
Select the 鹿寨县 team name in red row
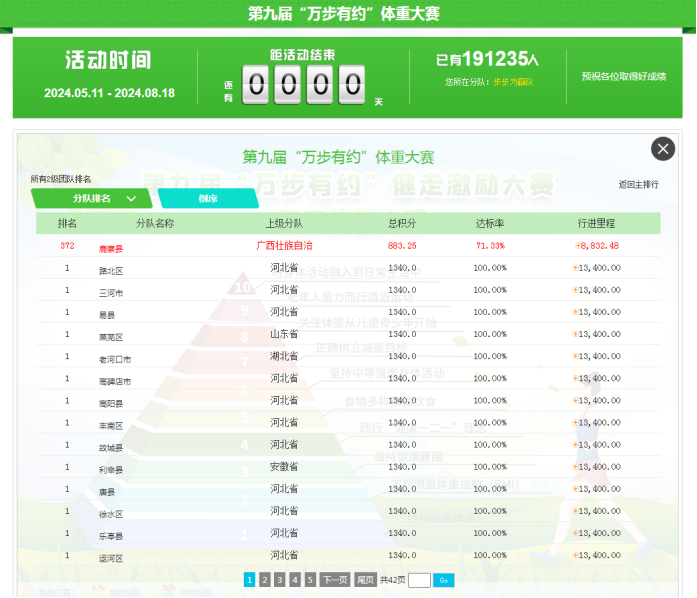[x=111, y=248]
